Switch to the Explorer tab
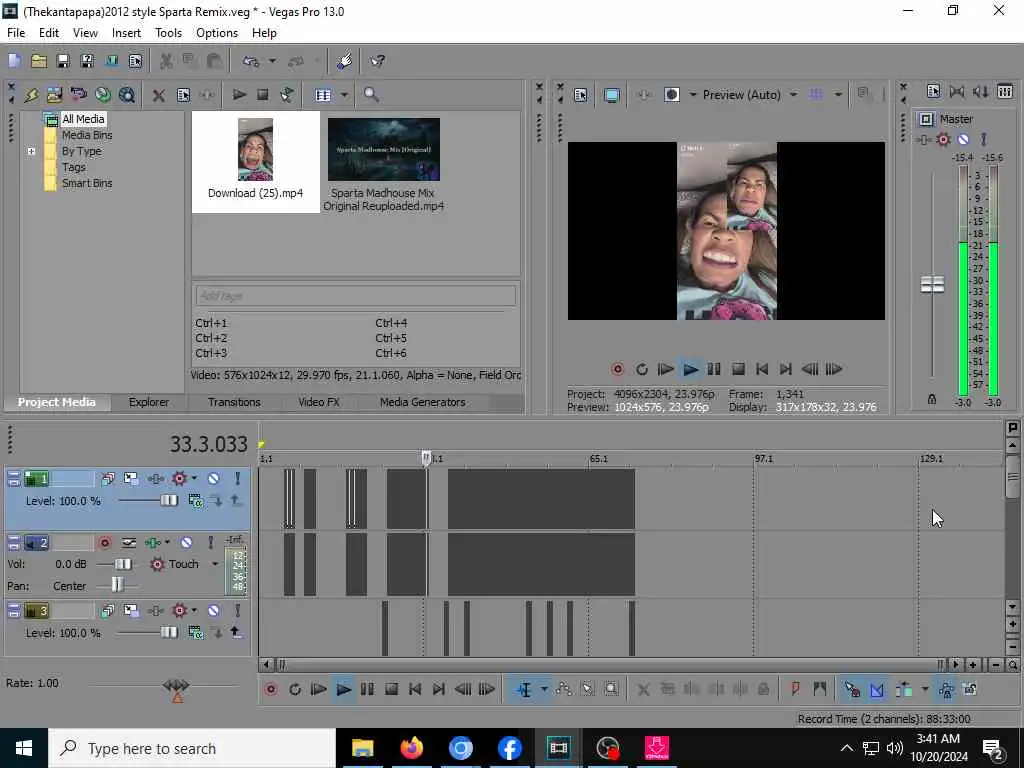The height and width of the screenshot is (768, 1024). coord(149,402)
